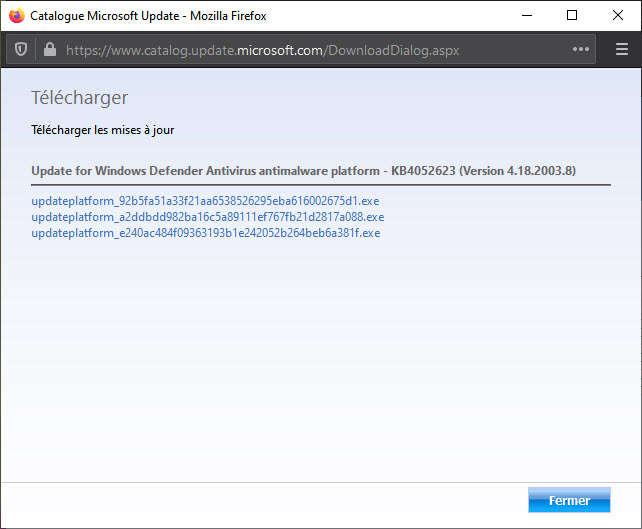Image resolution: width=642 pixels, height=529 pixels.
Task: Close the Catalogue Microsoft Update window
Action: click(618, 16)
